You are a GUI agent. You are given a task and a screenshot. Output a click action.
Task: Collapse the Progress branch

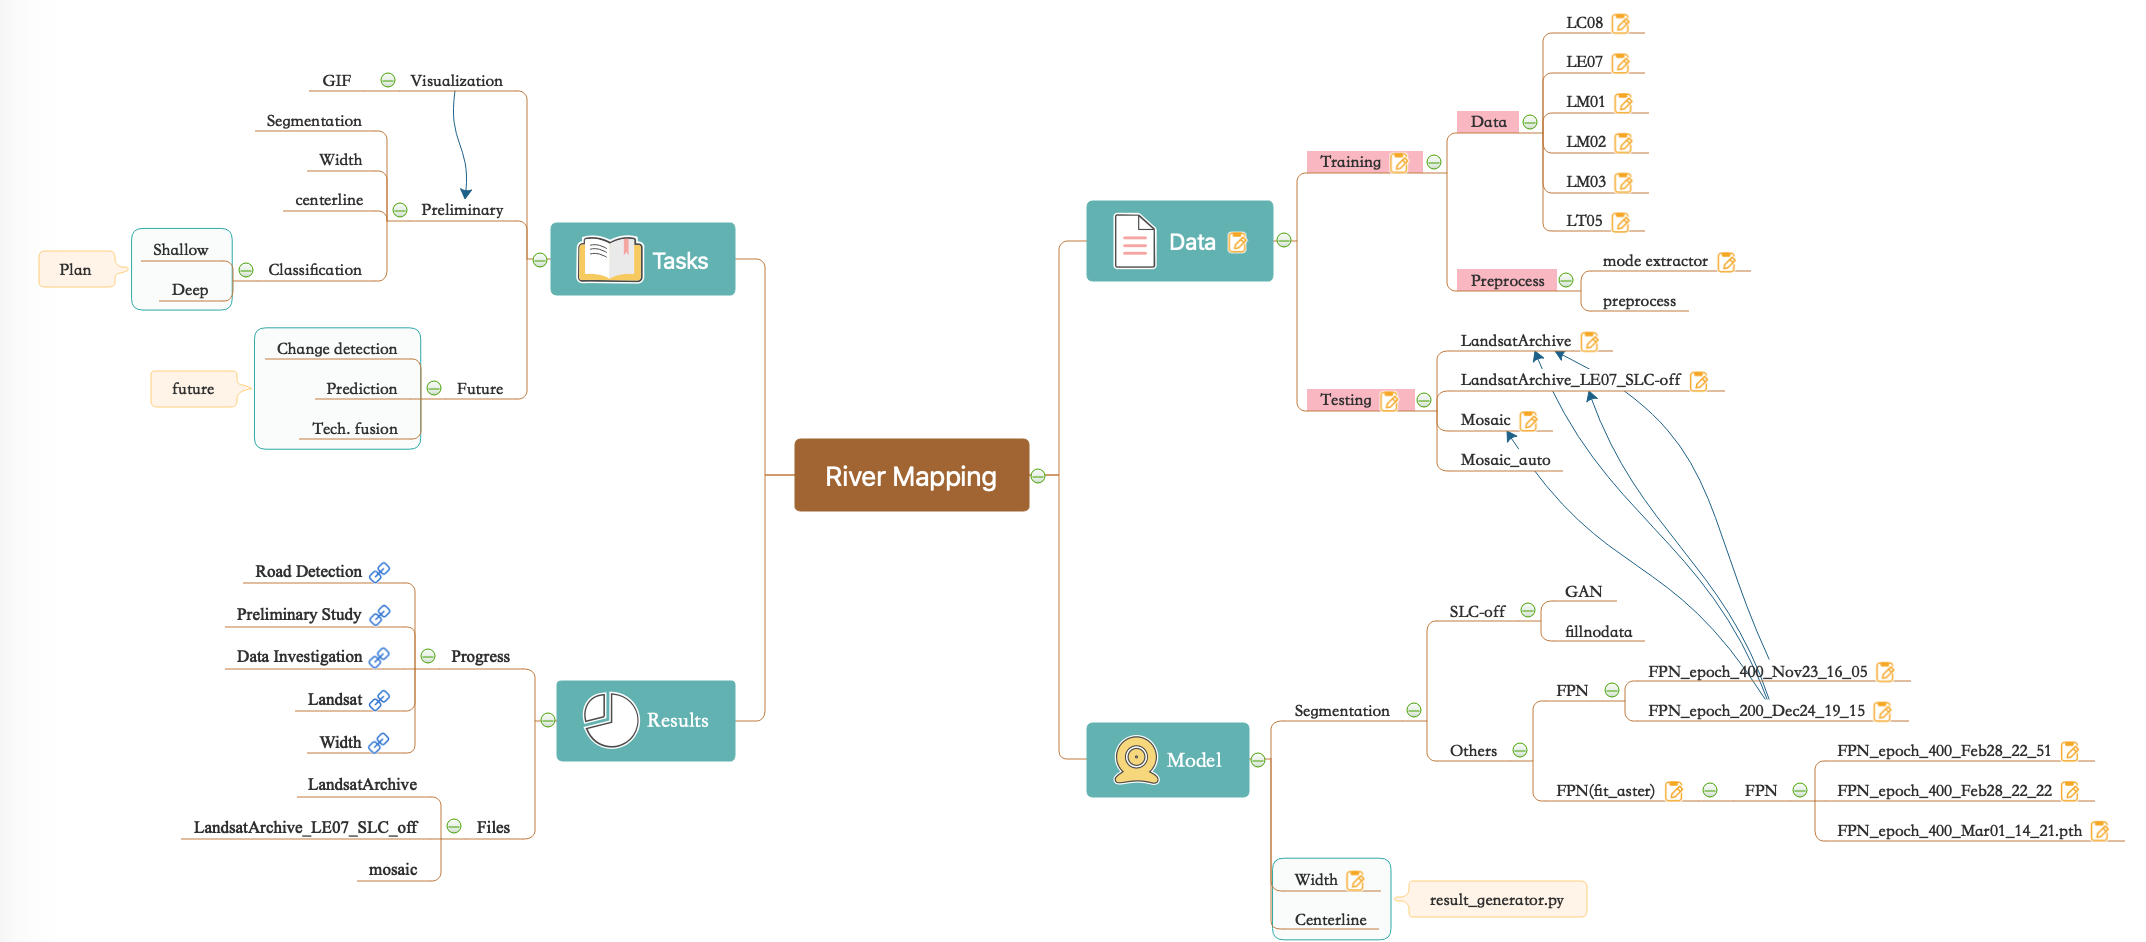pos(427,655)
